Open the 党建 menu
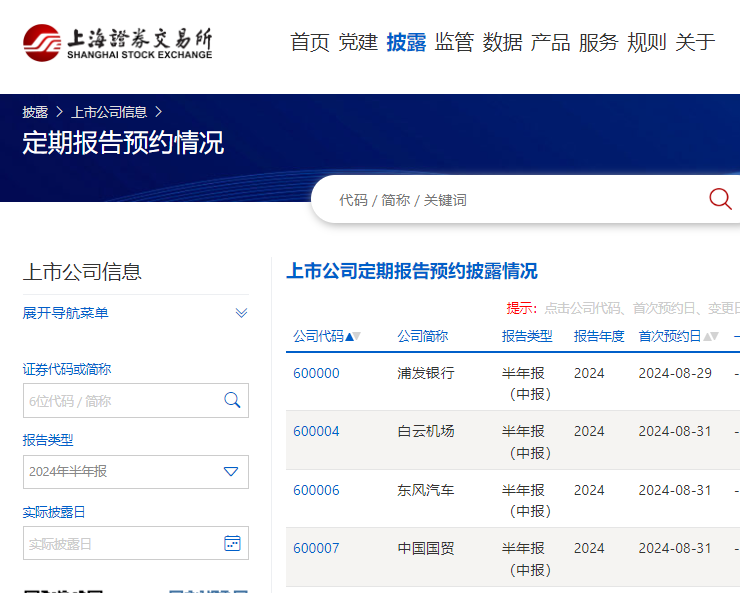The width and height of the screenshot is (740, 593). click(358, 42)
